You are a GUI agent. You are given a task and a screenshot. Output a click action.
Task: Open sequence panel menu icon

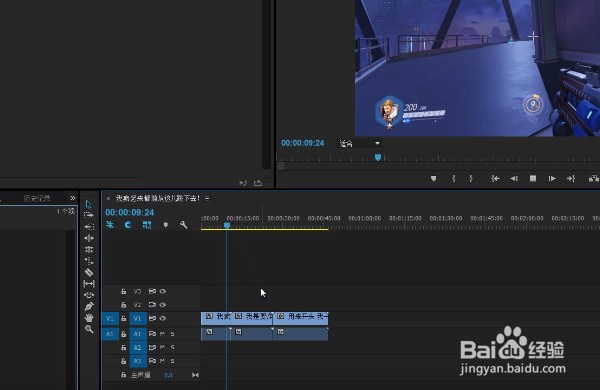click(207, 198)
